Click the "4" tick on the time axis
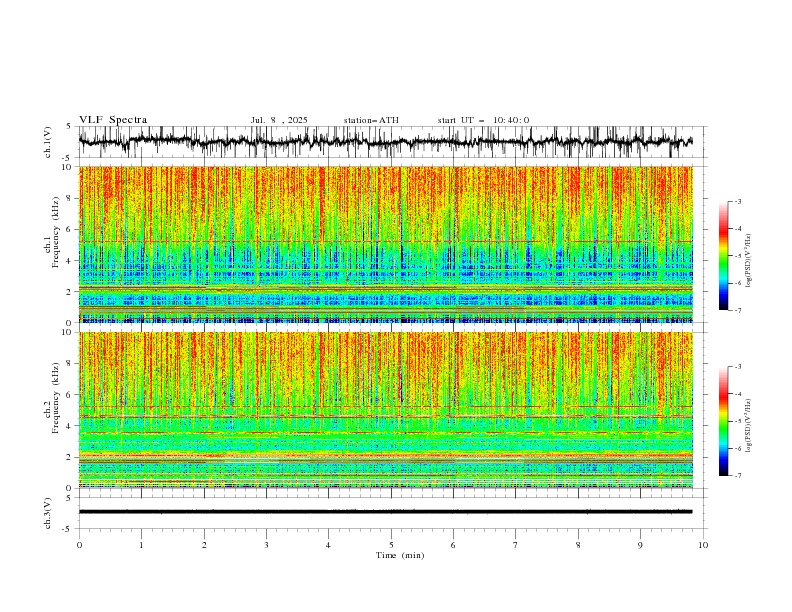The image size is (792, 612). pos(328,545)
